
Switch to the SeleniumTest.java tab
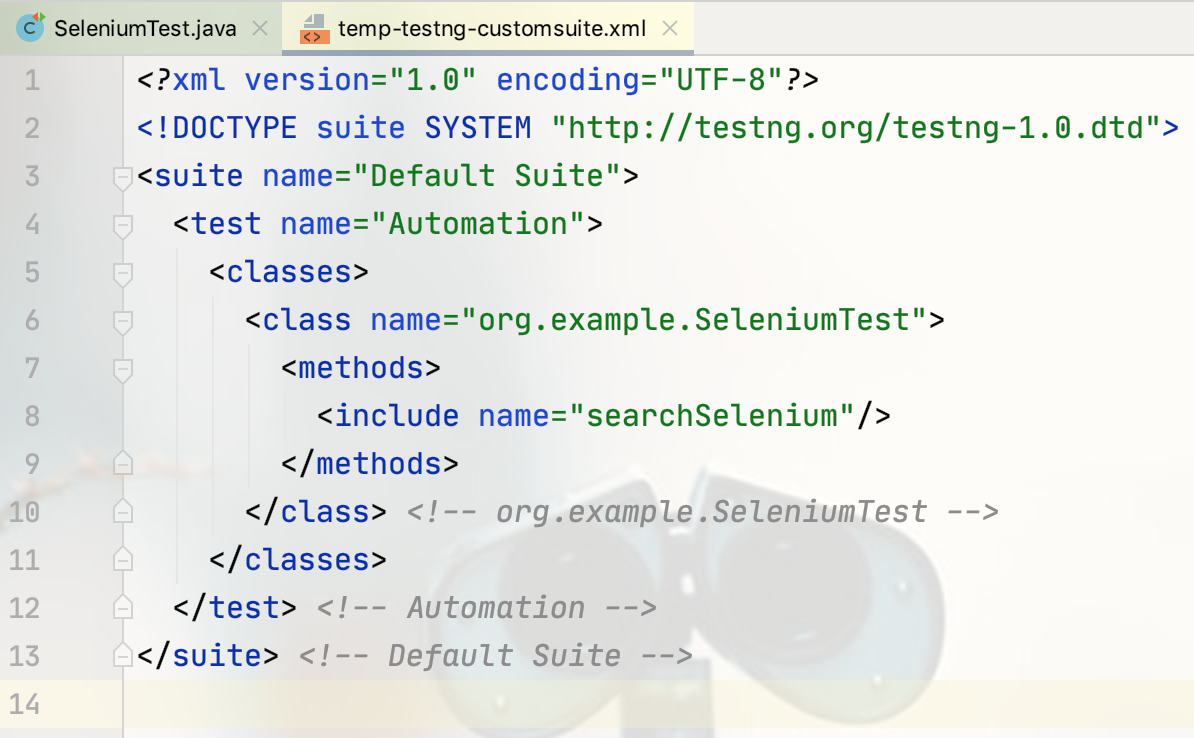[145, 28]
